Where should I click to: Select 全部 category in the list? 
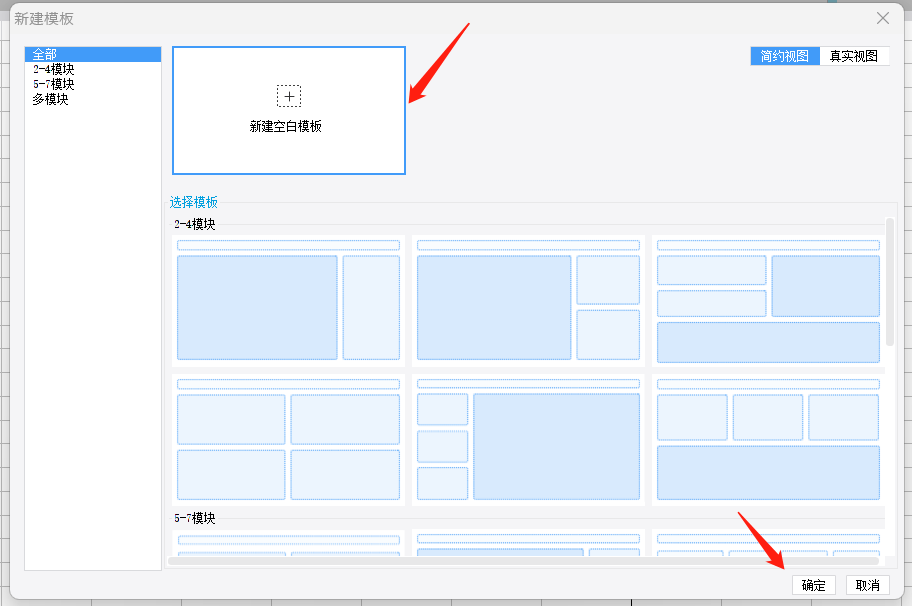click(x=93, y=54)
